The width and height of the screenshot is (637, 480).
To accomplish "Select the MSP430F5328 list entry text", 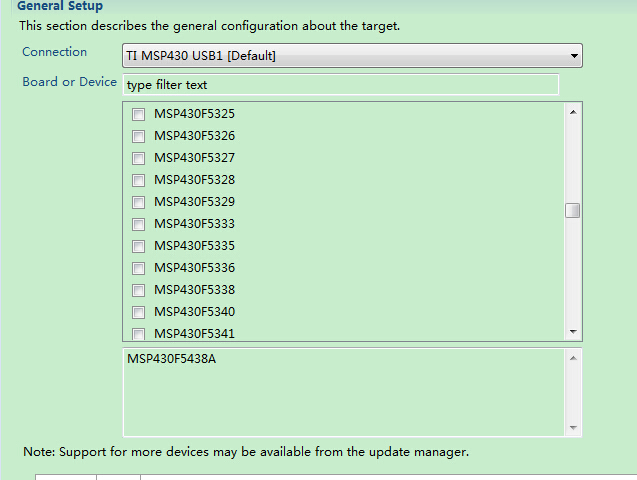I will 194,179.
